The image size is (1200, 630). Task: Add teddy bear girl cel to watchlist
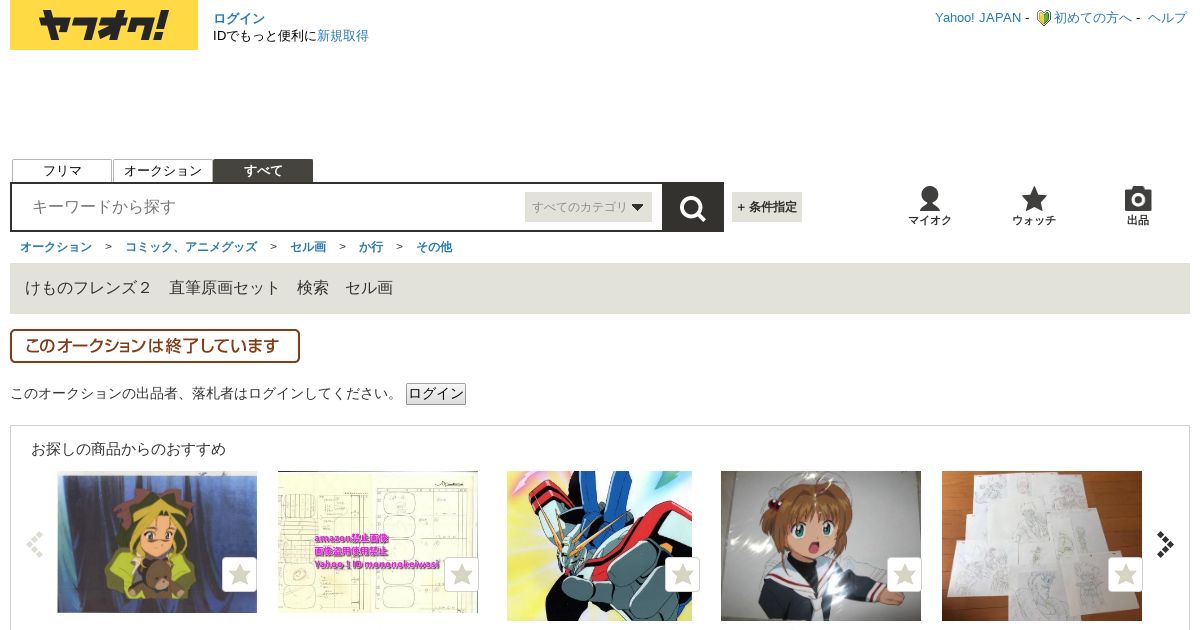(239, 575)
